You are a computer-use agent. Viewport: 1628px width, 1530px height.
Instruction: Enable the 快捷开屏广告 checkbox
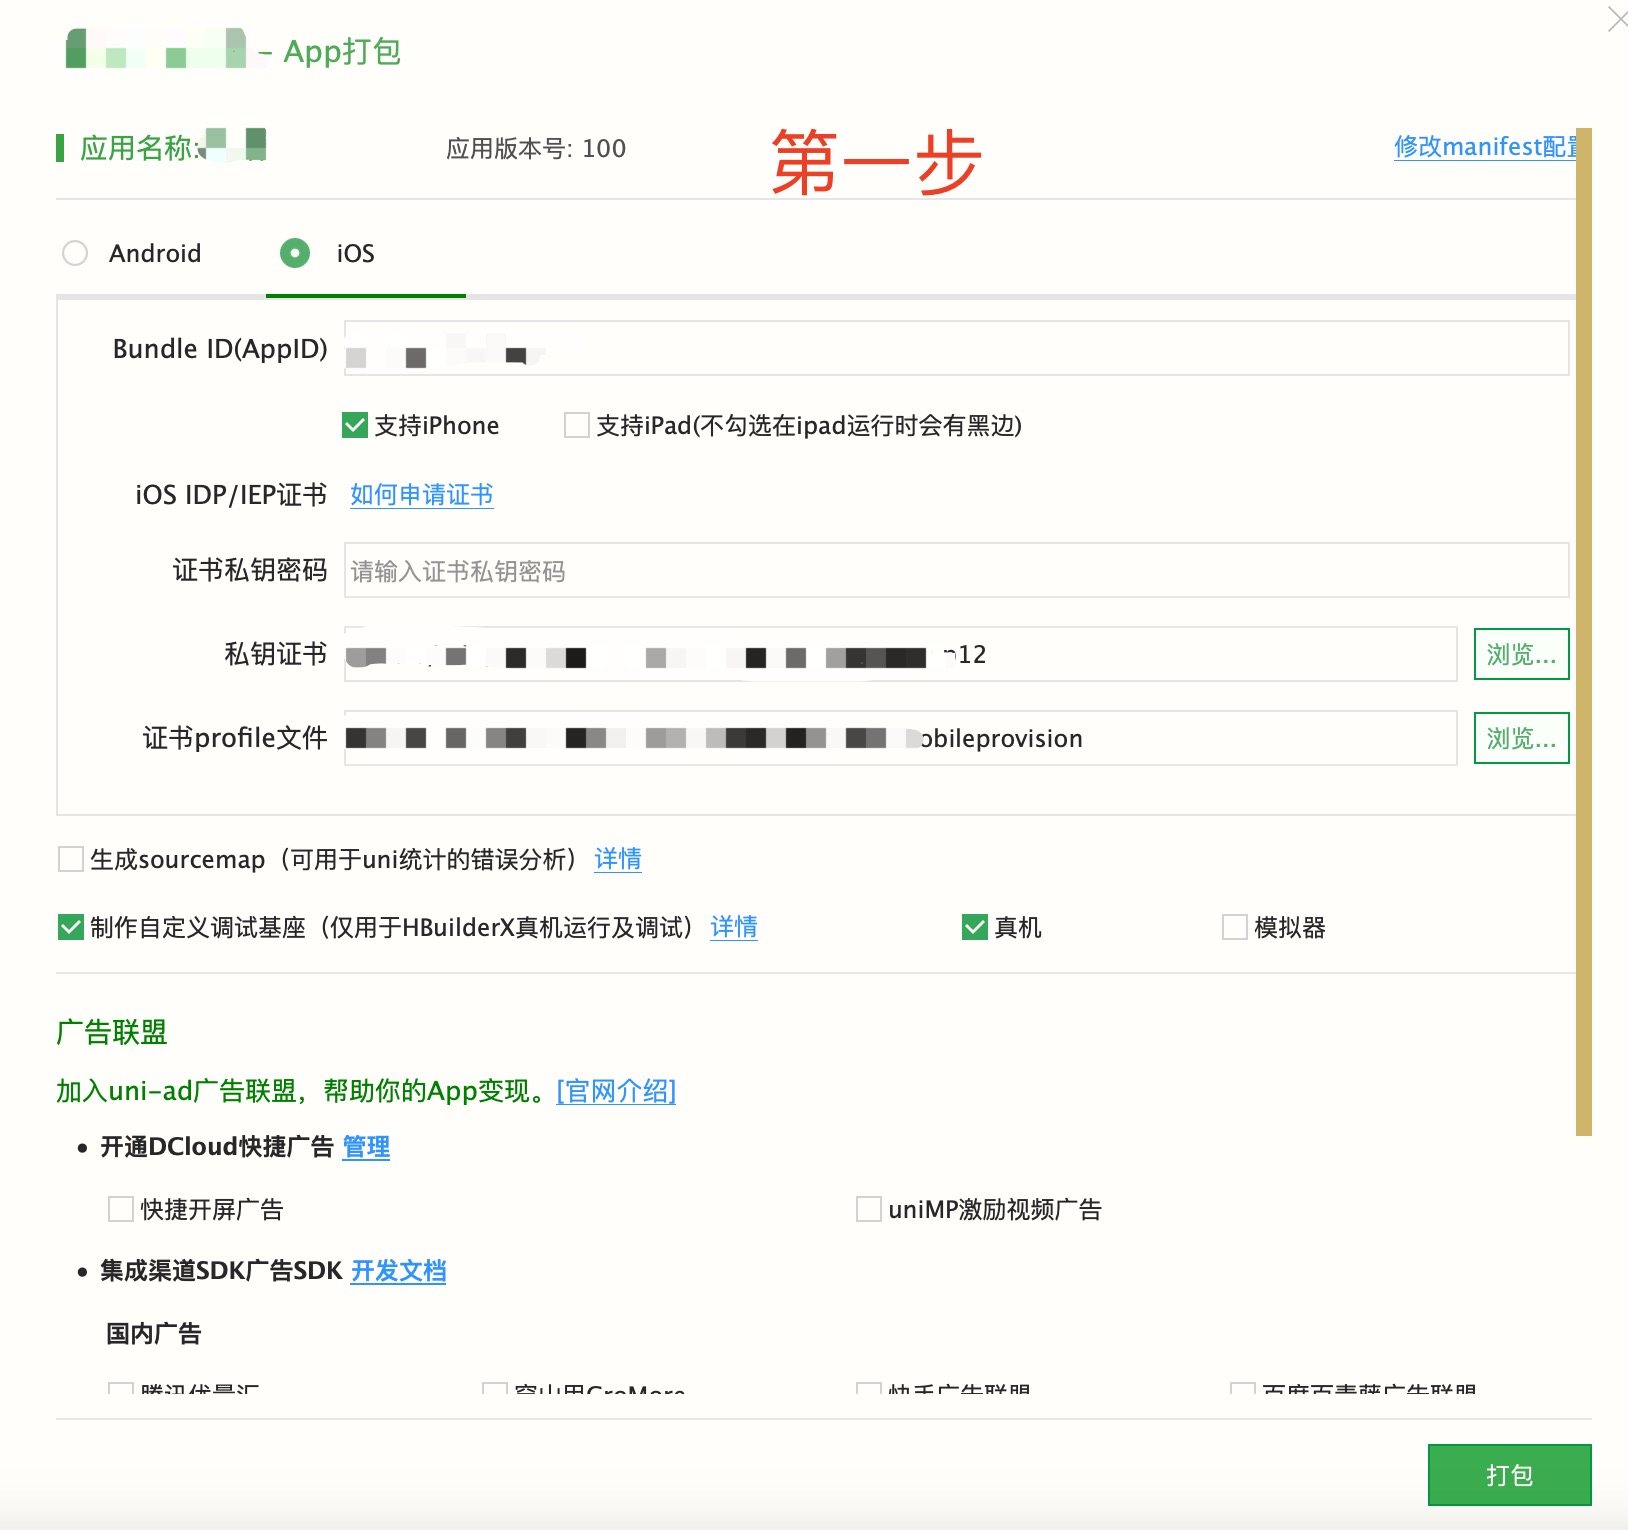121,1210
